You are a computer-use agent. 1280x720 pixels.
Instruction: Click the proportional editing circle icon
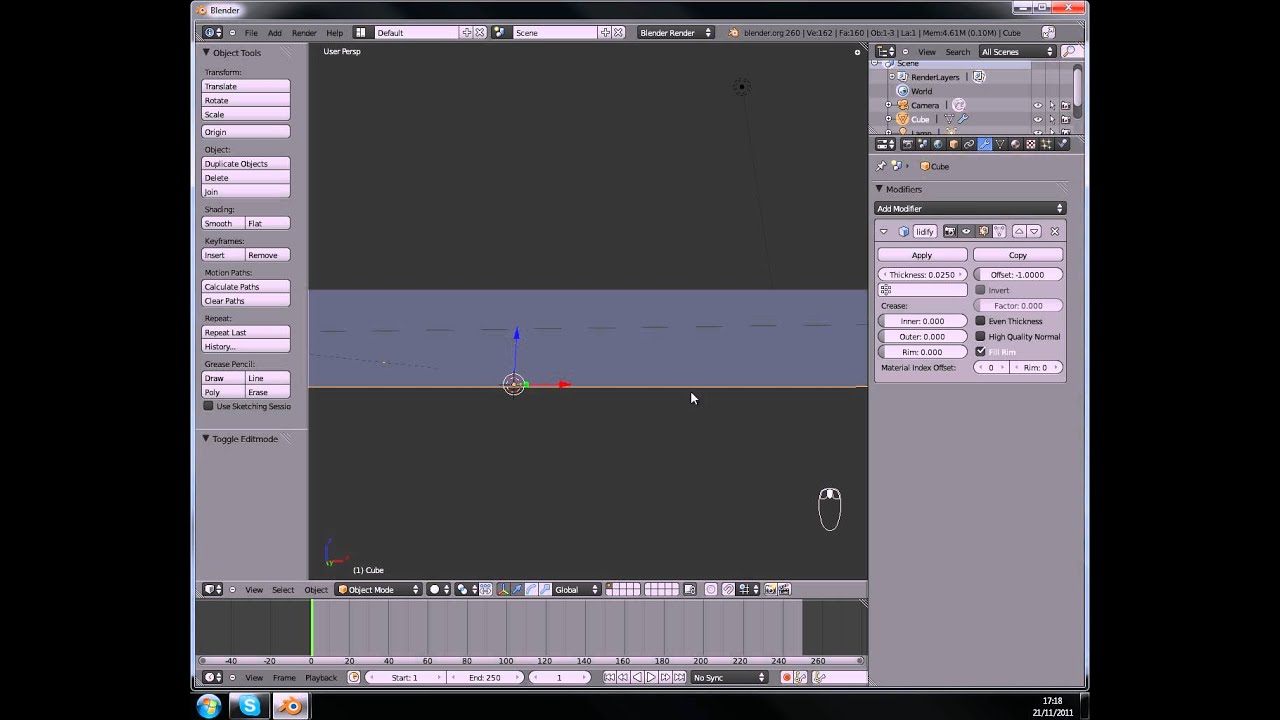pyautogui.click(x=711, y=589)
